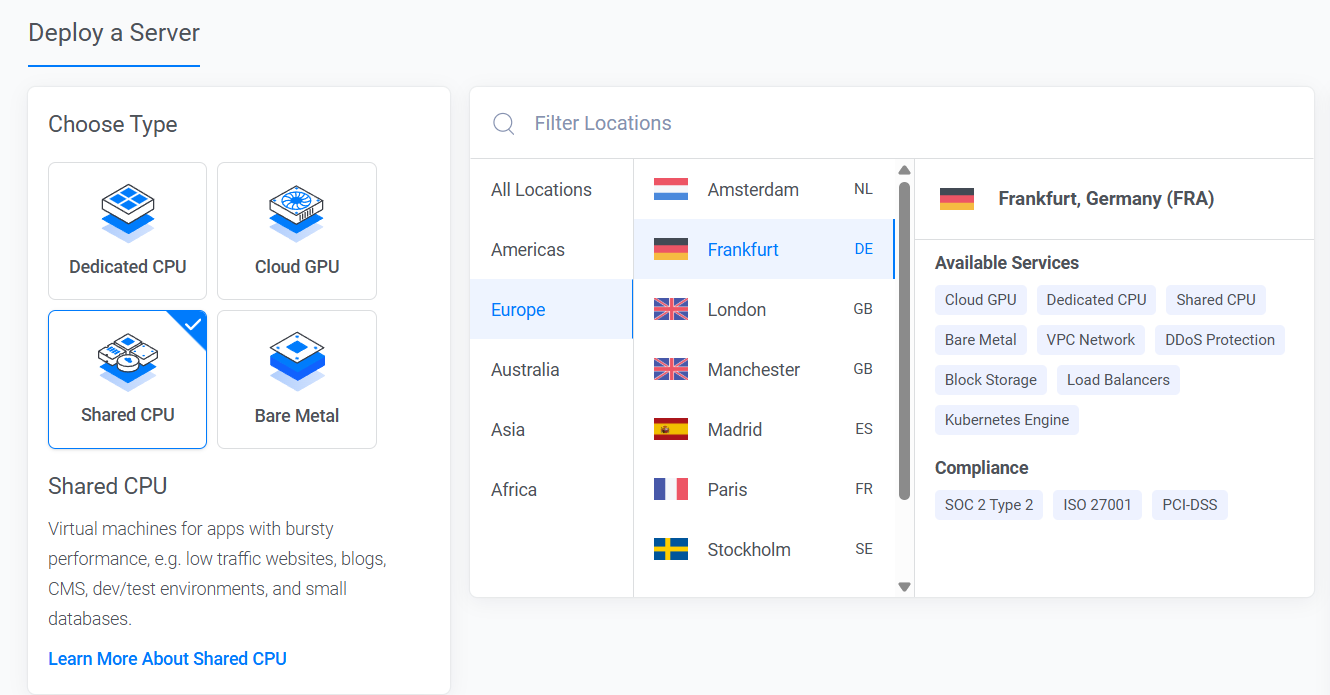Click the NL country code

tap(863, 189)
